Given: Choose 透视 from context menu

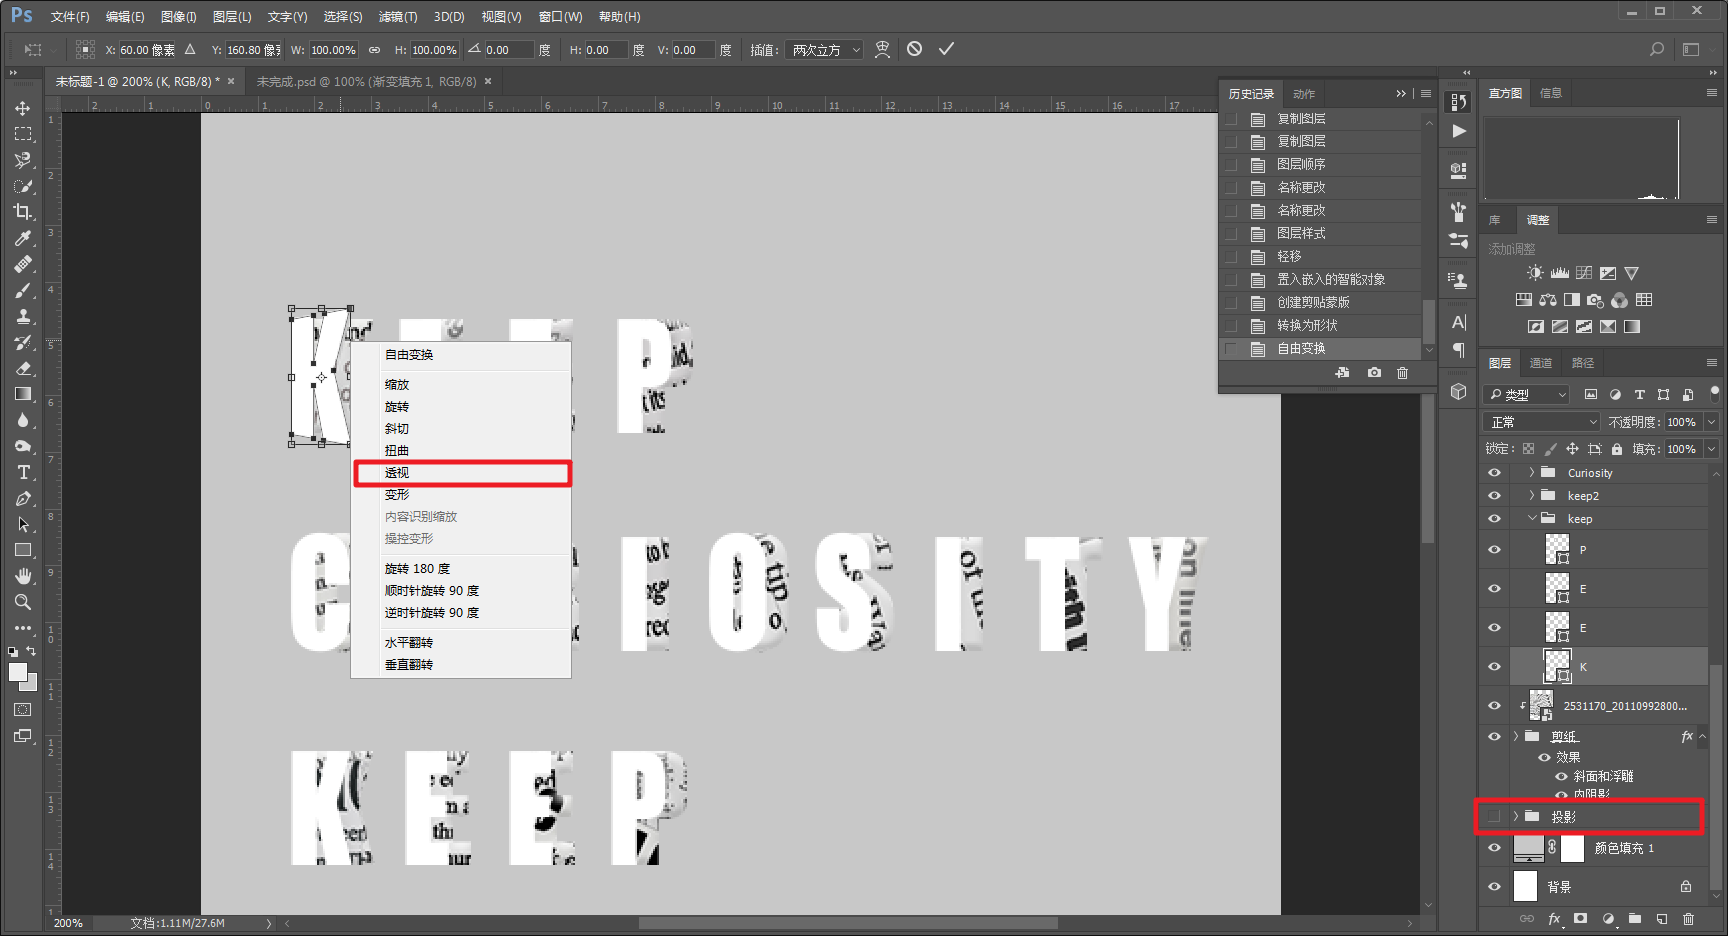Looking at the screenshot, I should (x=462, y=473).
